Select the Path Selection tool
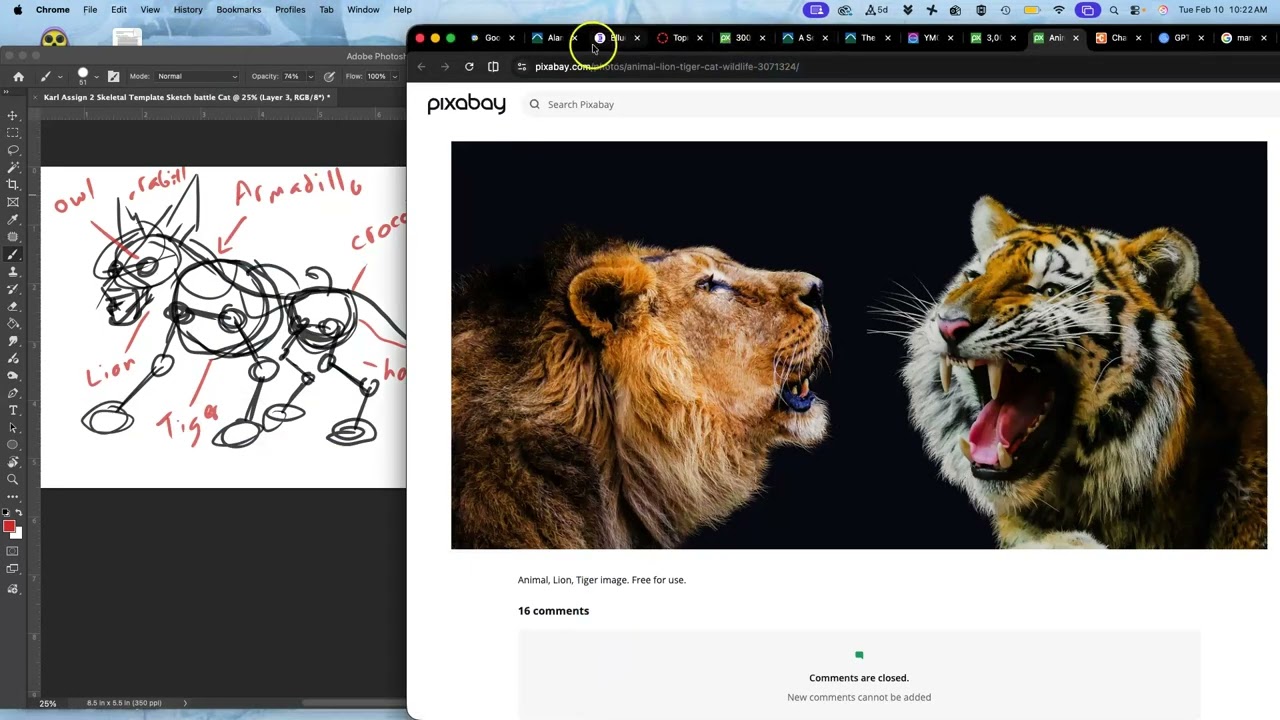Screen dimensions: 1280x720 (x=13, y=428)
